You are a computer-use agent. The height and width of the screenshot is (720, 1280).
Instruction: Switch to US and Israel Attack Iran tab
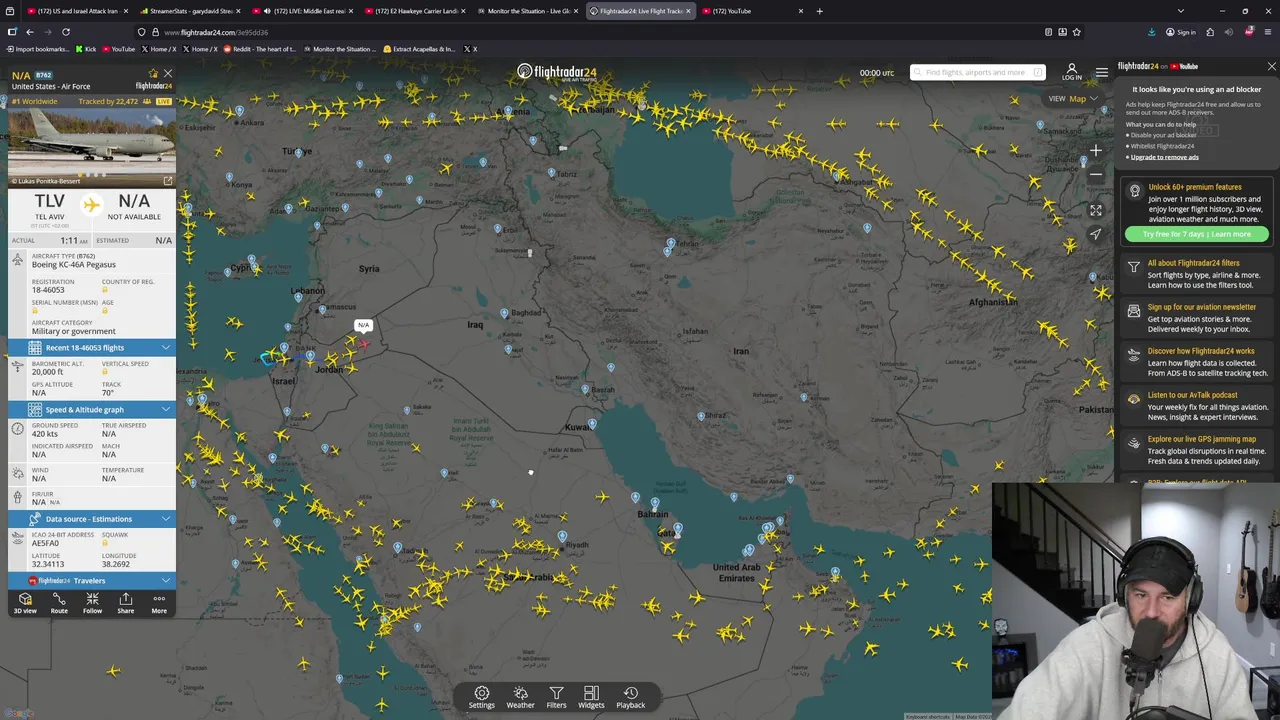click(76, 11)
